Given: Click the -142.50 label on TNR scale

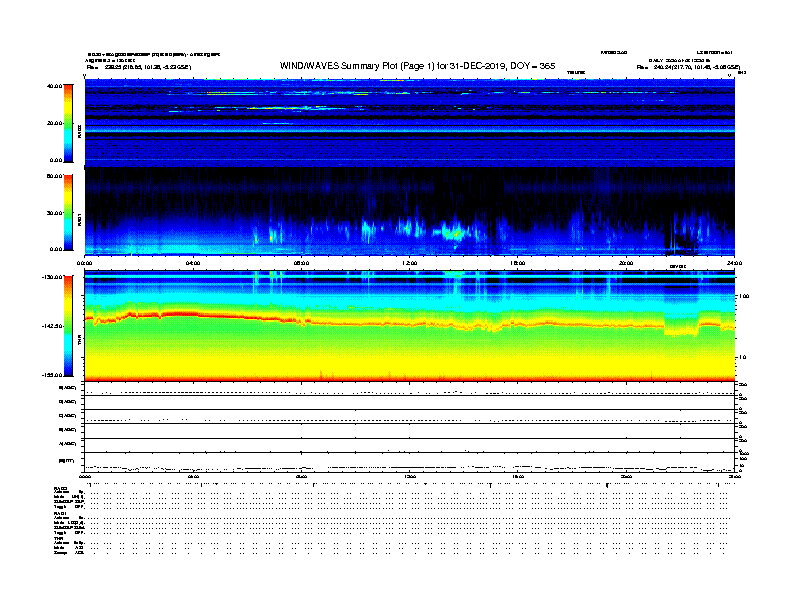Looking at the screenshot, I should [x=53, y=326].
